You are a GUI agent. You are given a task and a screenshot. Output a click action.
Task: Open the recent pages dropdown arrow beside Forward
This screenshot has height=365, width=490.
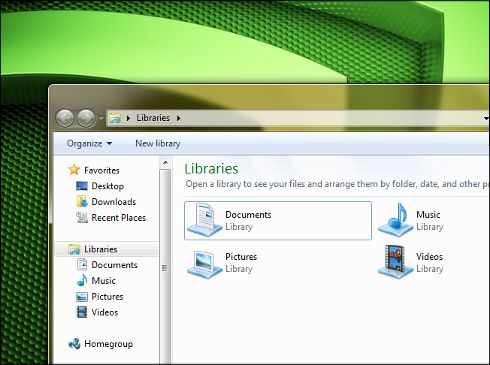pyautogui.click(x=101, y=118)
